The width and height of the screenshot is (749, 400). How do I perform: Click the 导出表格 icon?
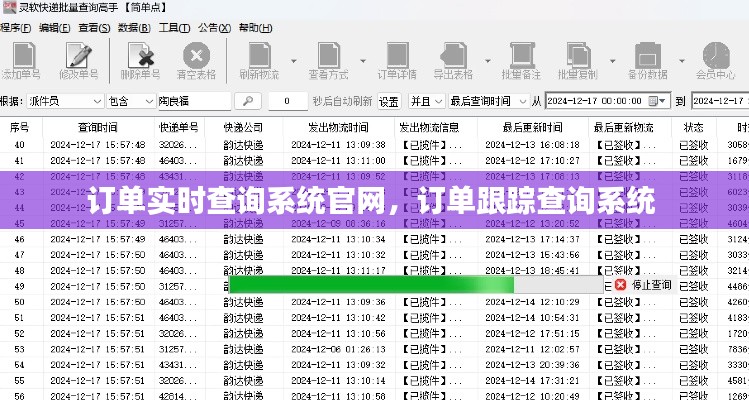452,59
